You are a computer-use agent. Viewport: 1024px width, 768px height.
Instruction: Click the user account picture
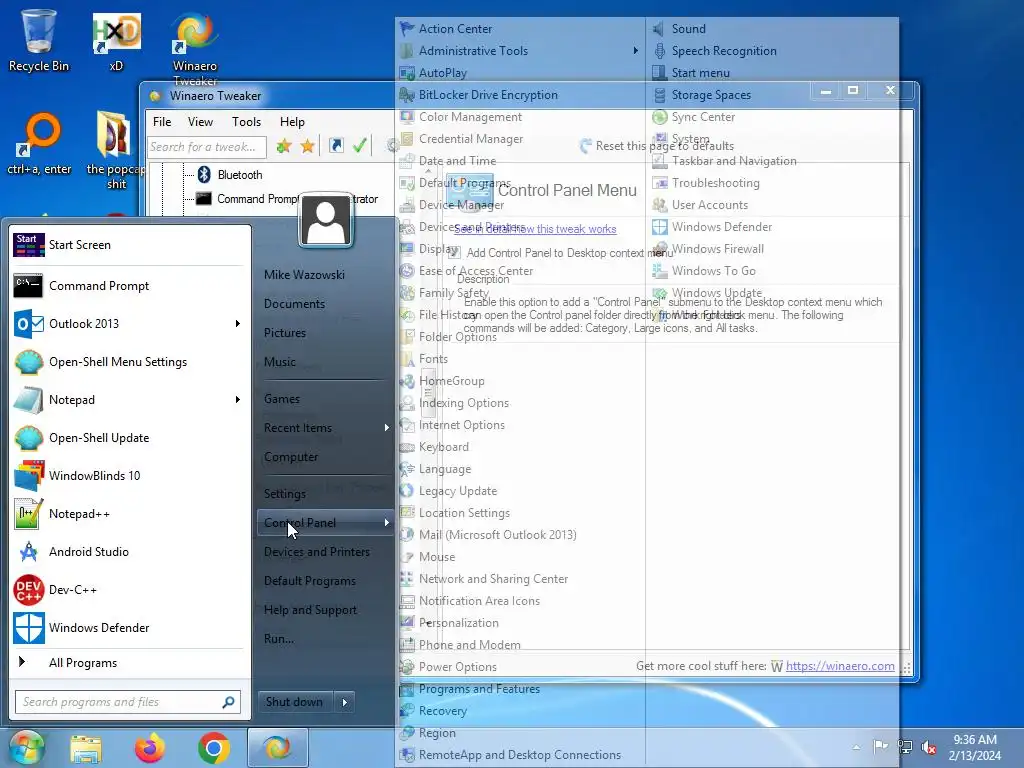point(326,221)
